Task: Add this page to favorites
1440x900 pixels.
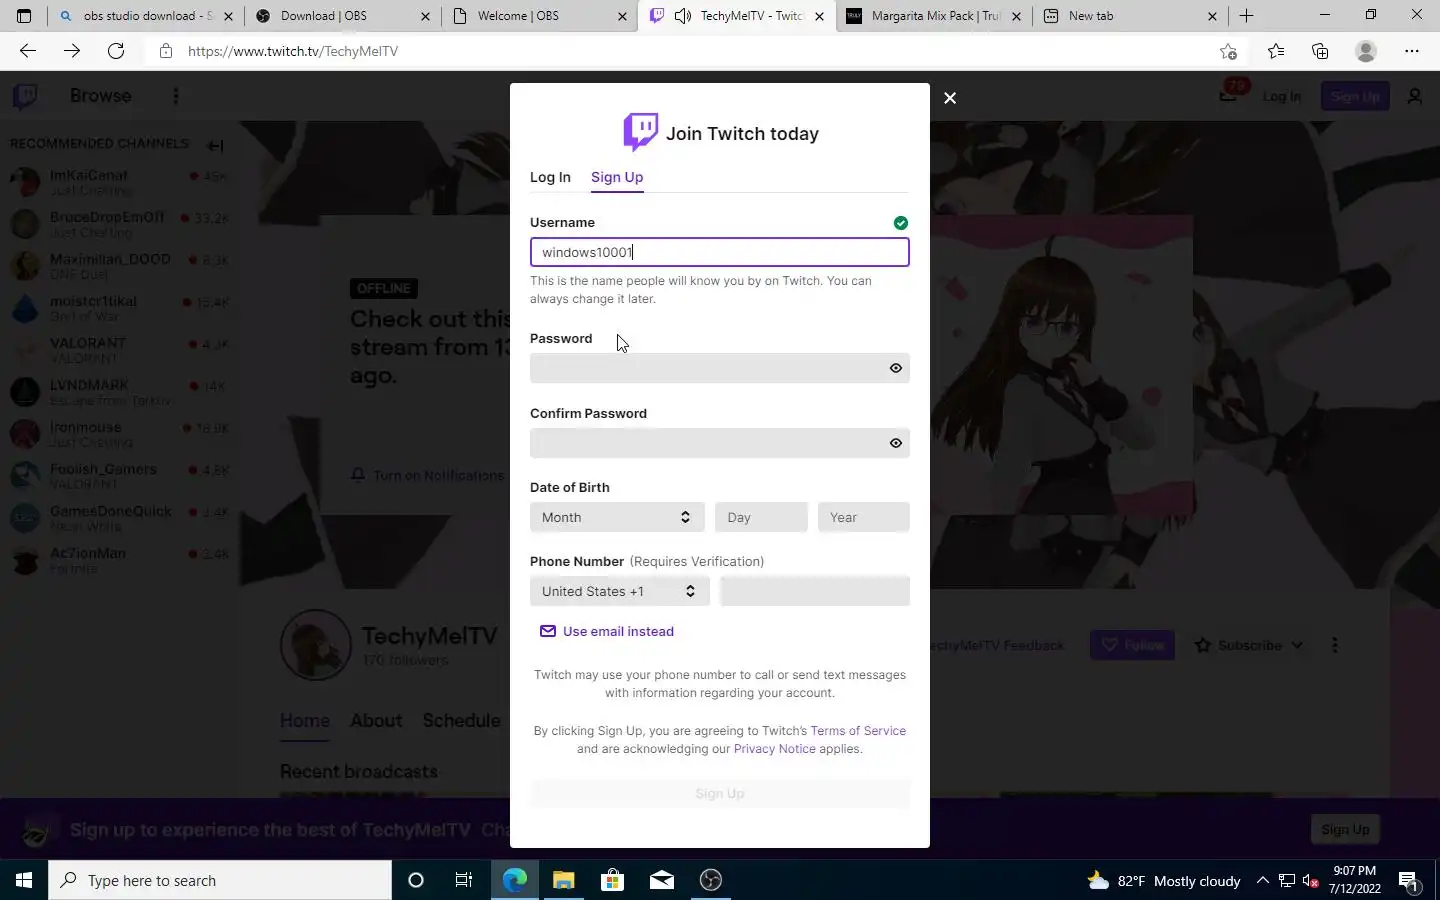Action: [1228, 51]
